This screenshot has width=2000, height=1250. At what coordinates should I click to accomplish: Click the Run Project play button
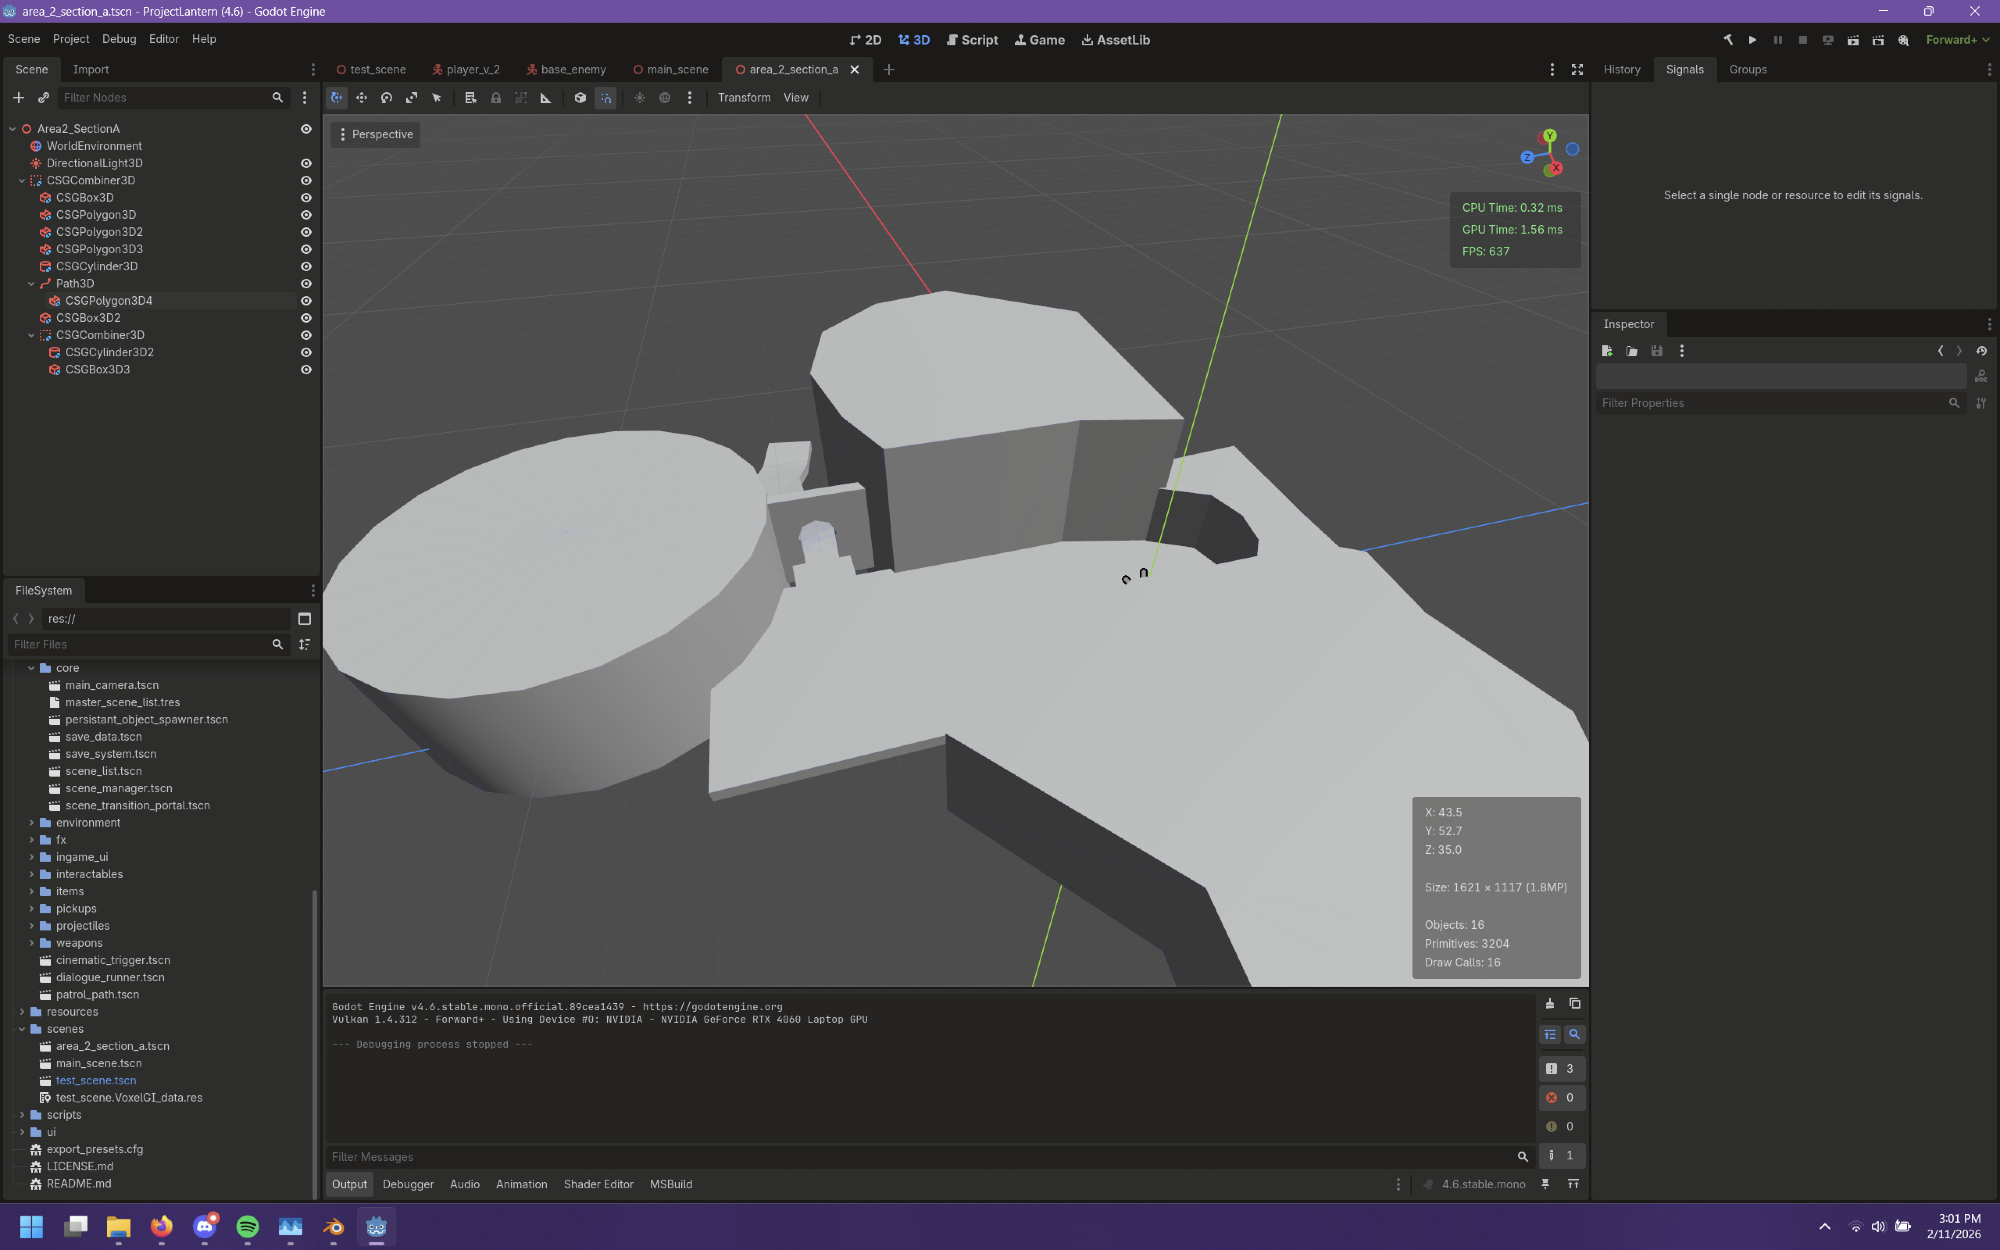pyautogui.click(x=1752, y=40)
